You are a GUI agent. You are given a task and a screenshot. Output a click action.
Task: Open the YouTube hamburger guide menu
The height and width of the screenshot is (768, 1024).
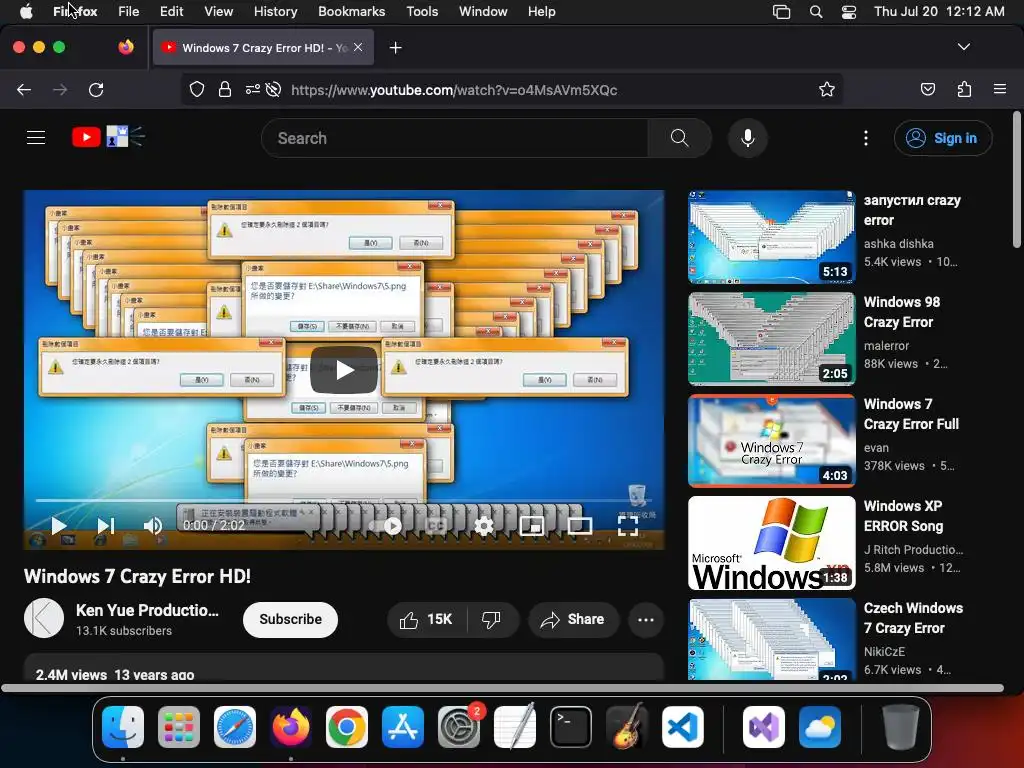36,138
